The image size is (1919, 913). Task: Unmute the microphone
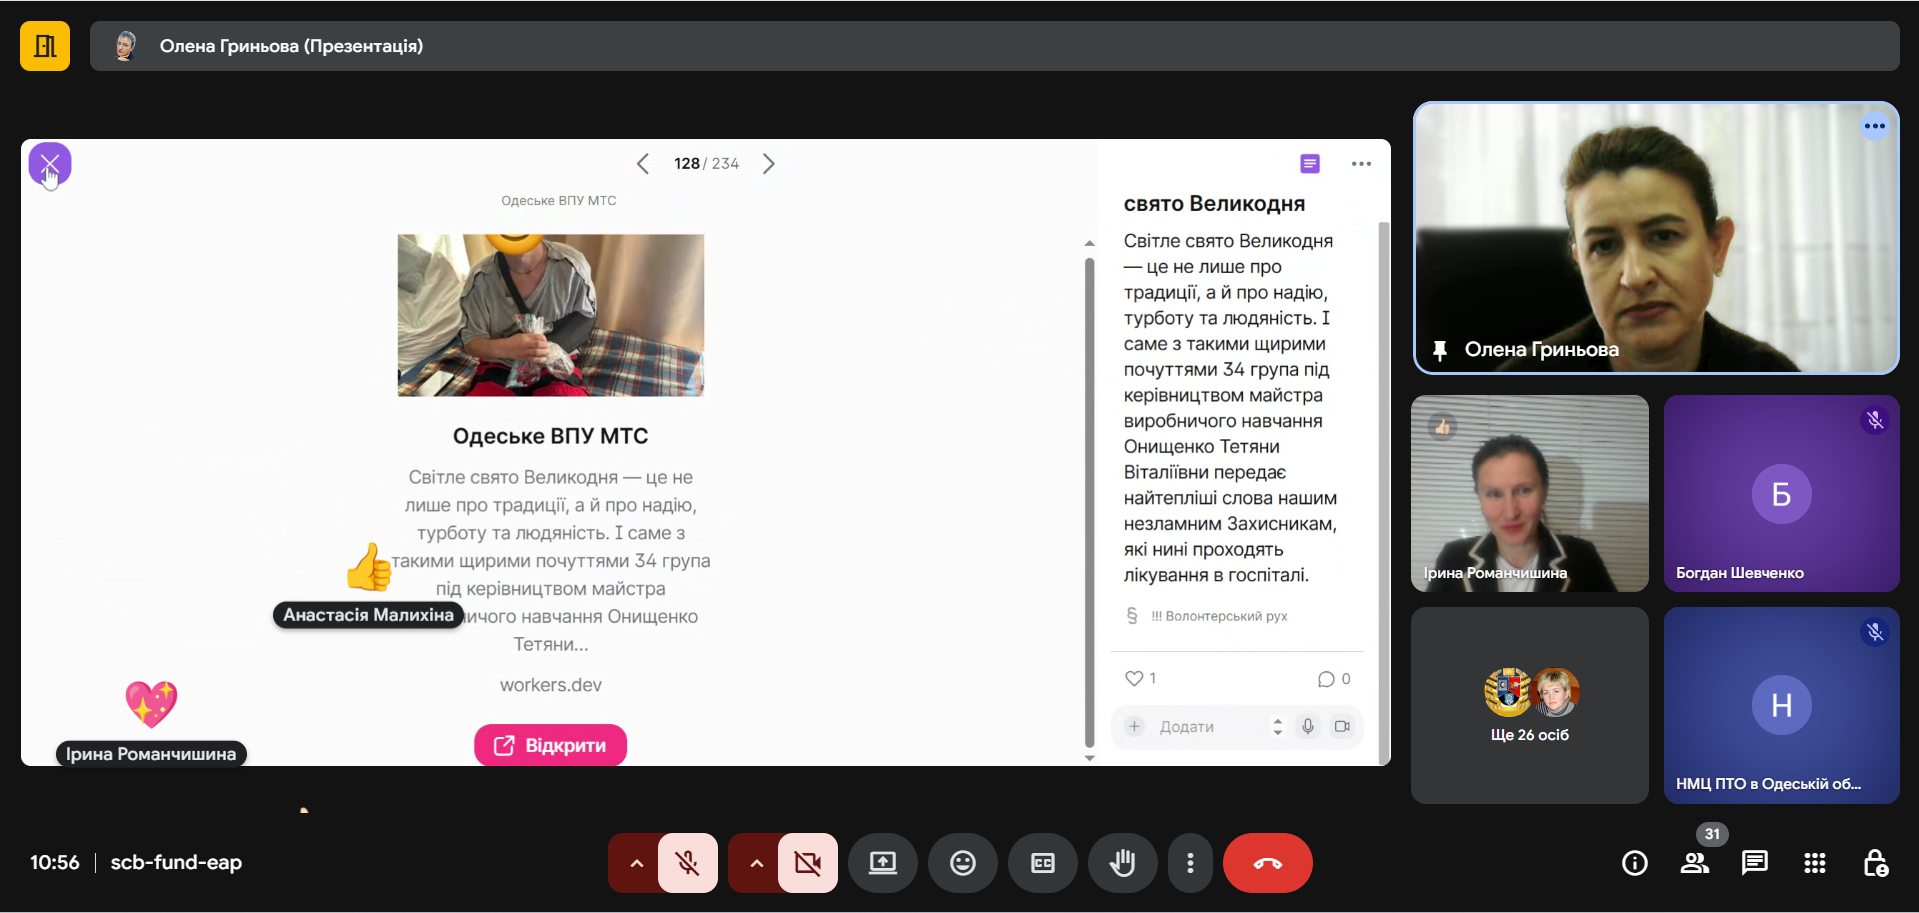point(687,863)
